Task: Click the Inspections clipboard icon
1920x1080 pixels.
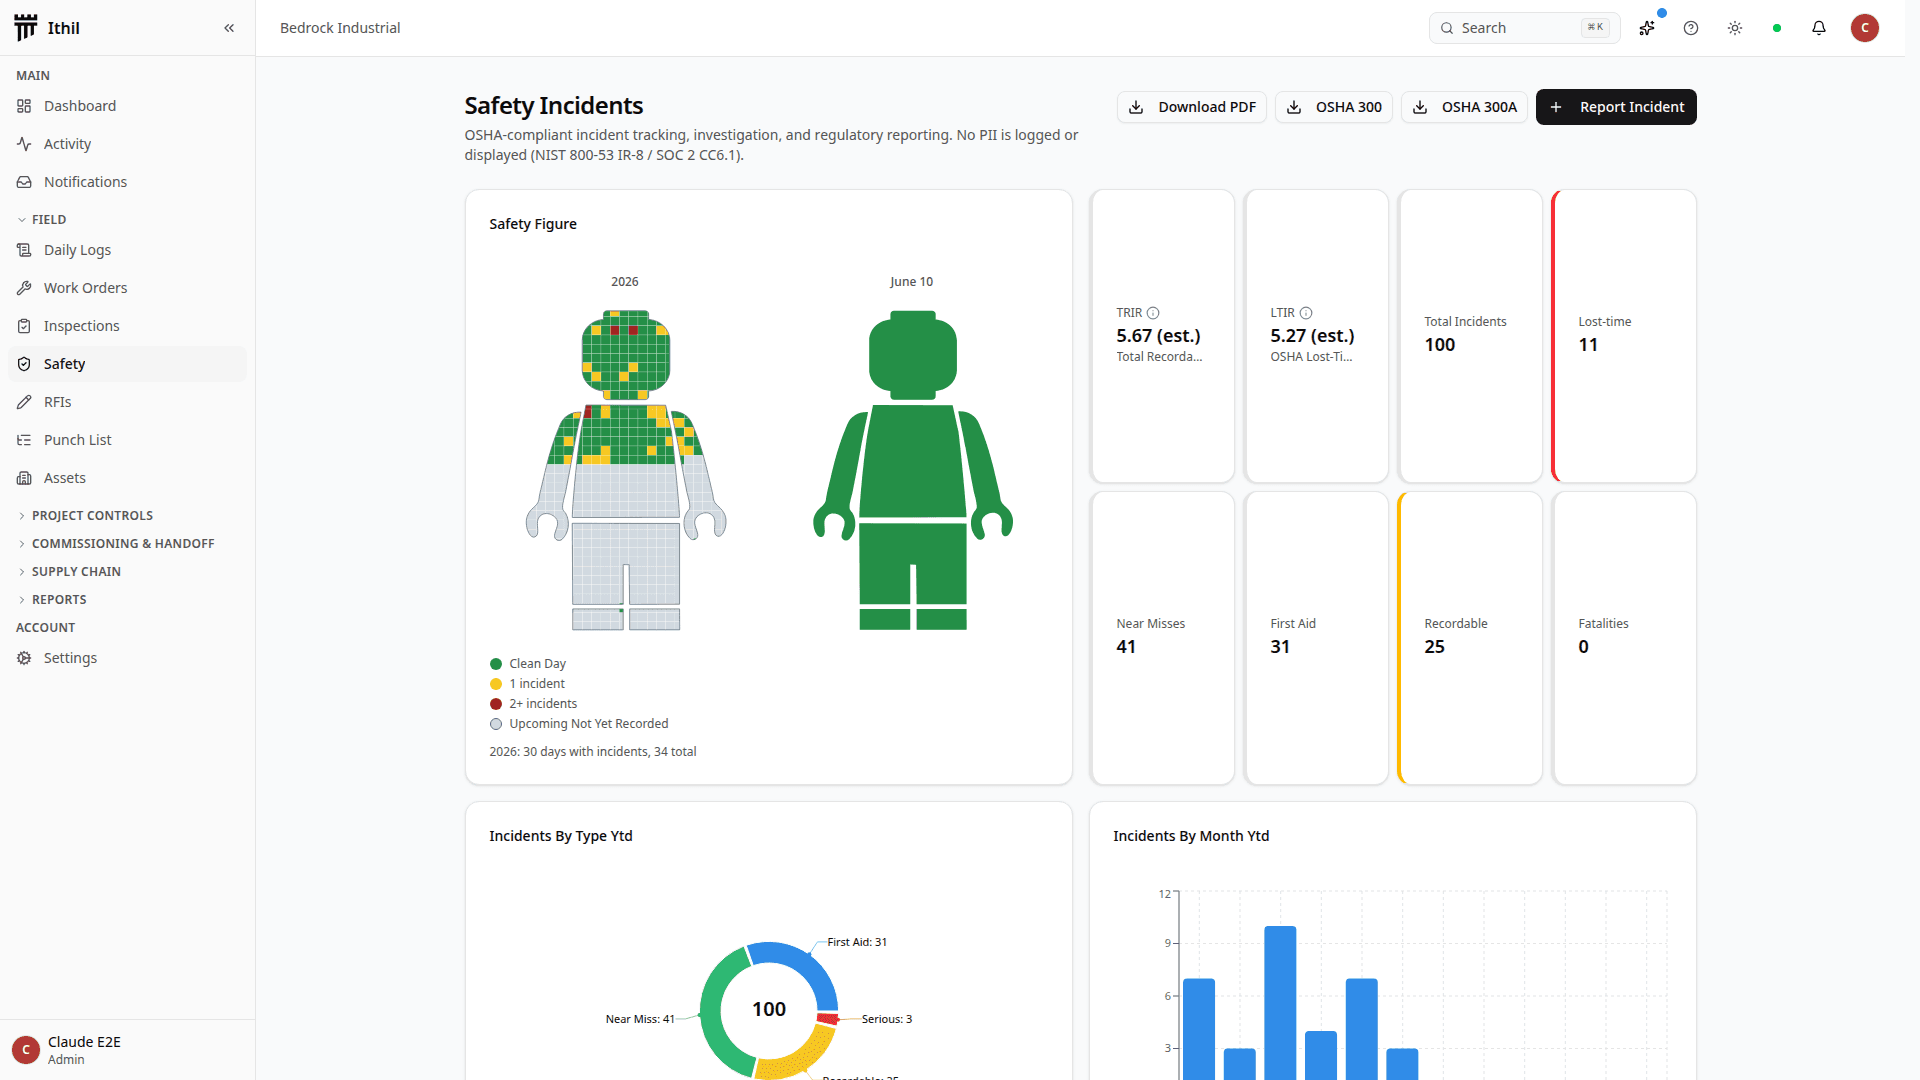Action: pyautogui.click(x=24, y=326)
